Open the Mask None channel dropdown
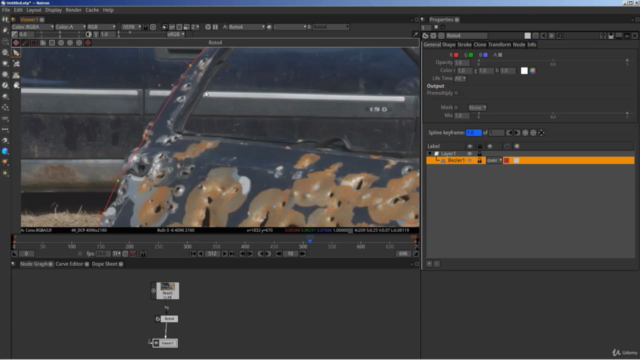This screenshot has height=360, width=640. pyautogui.click(x=477, y=107)
